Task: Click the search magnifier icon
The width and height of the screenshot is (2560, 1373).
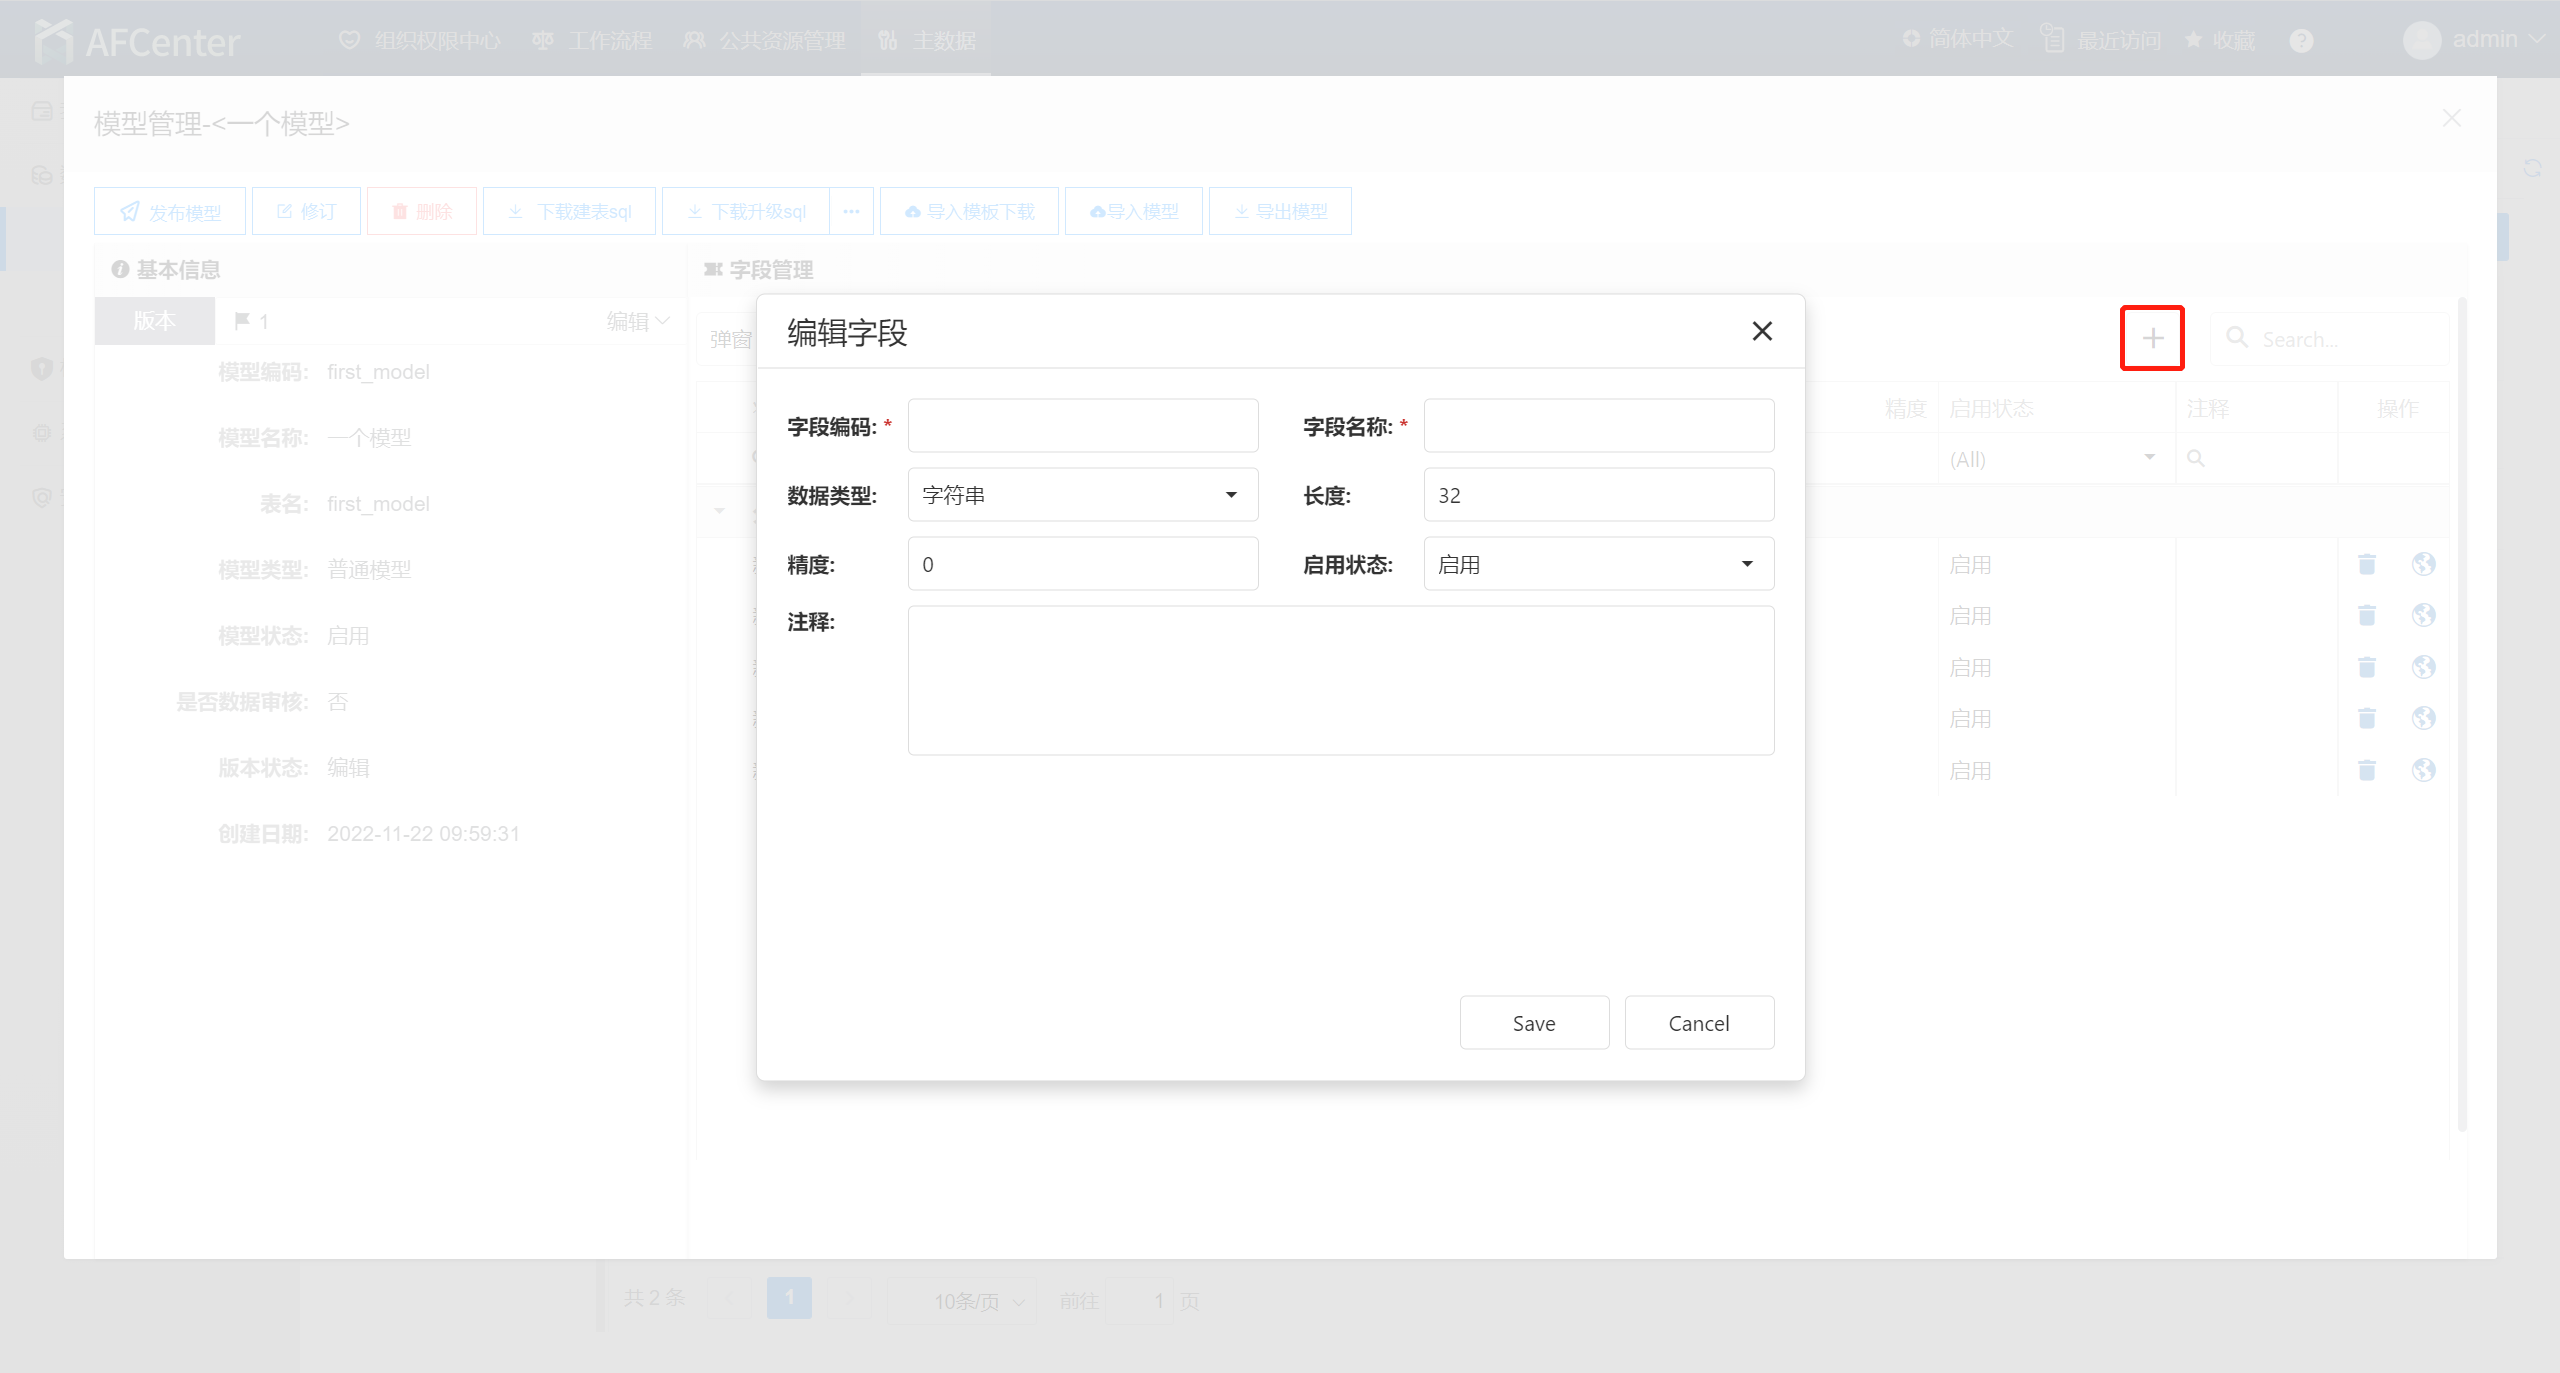Action: pos(2237,338)
